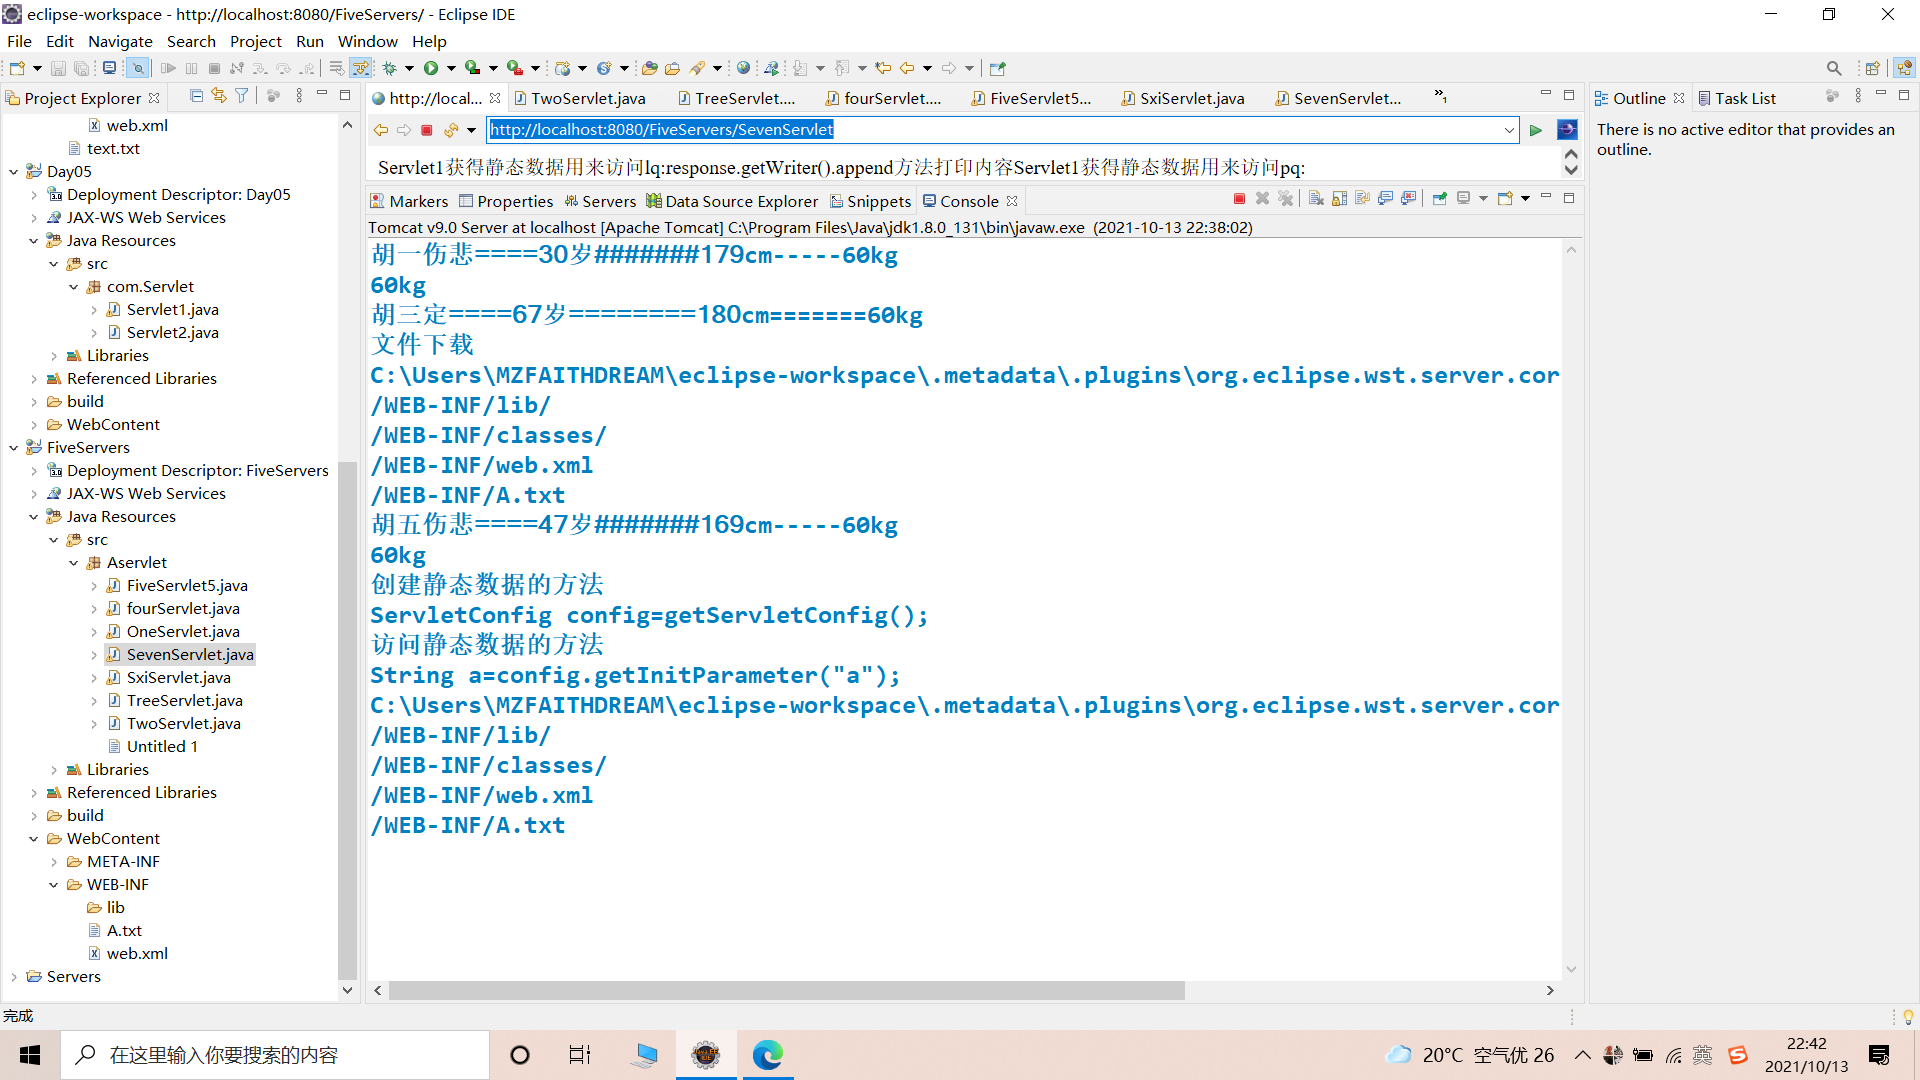The image size is (1920, 1080).
Task: Terminate the Tomcat server from Console
Action: click(x=1239, y=199)
